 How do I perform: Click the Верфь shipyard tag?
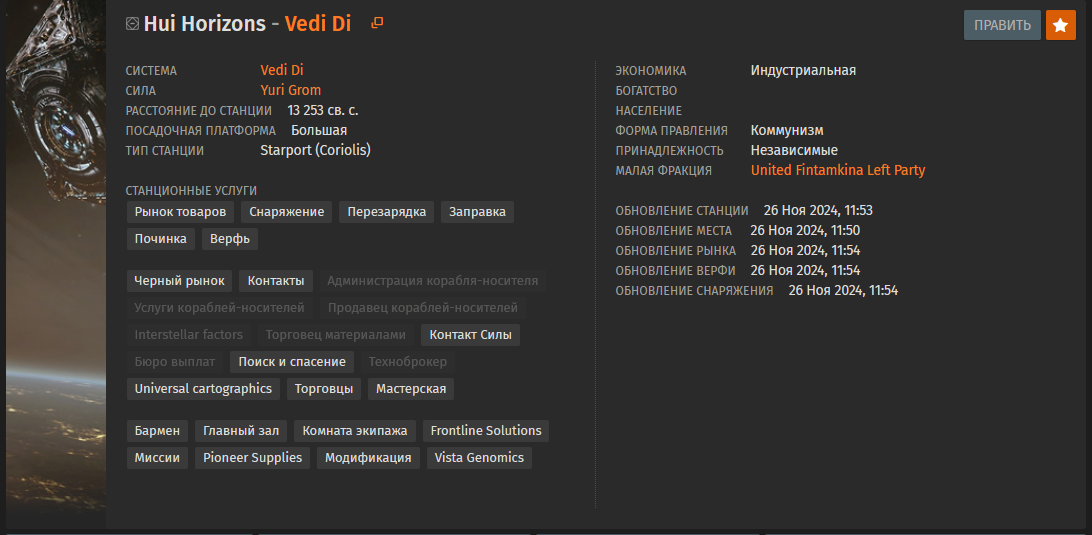tap(230, 239)
